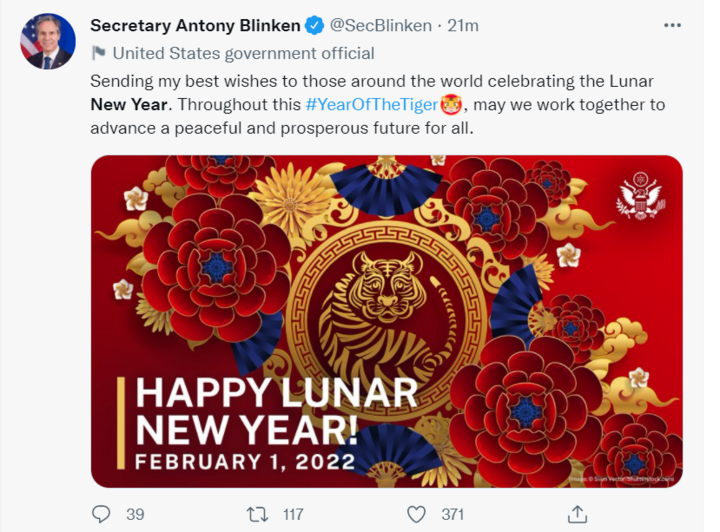The width and height of the screenshot is (720, 532).
Task: Click the 21m timestamp link
Action: [463, 26]
